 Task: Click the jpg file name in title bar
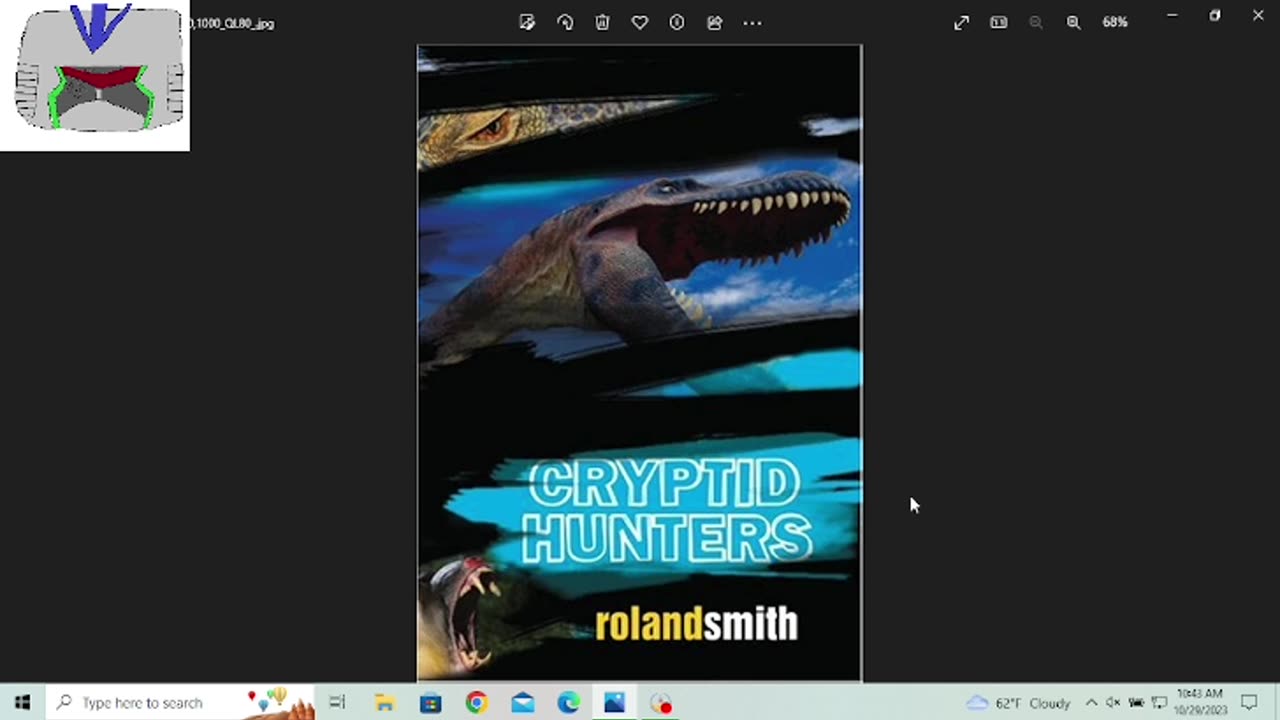(x=232, y=23)
